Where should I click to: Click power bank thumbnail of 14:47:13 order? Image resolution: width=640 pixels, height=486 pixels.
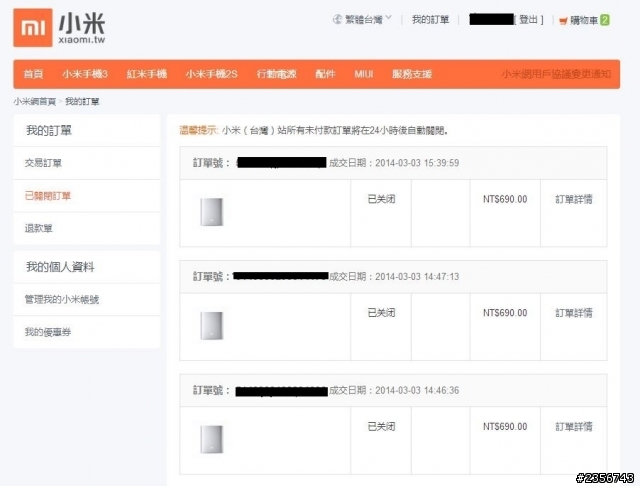[211, 326]
